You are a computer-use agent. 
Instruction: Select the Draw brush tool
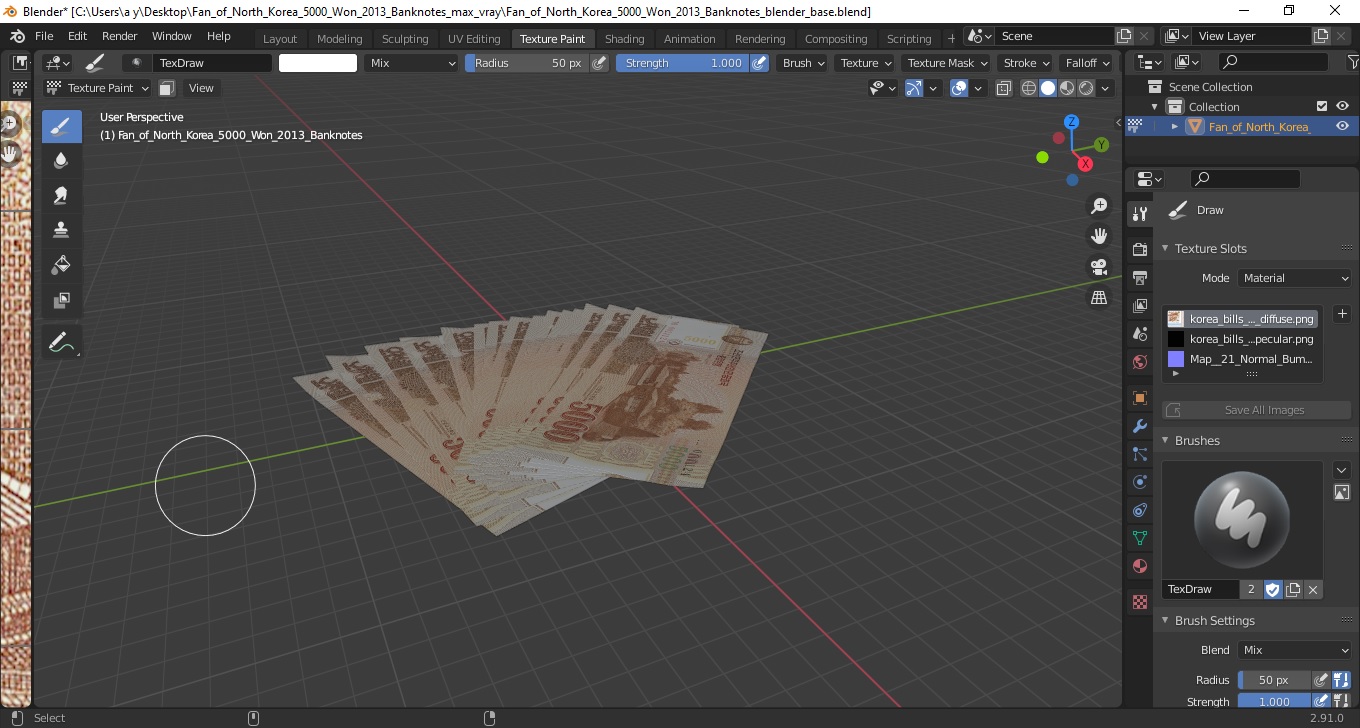[61, 127]
